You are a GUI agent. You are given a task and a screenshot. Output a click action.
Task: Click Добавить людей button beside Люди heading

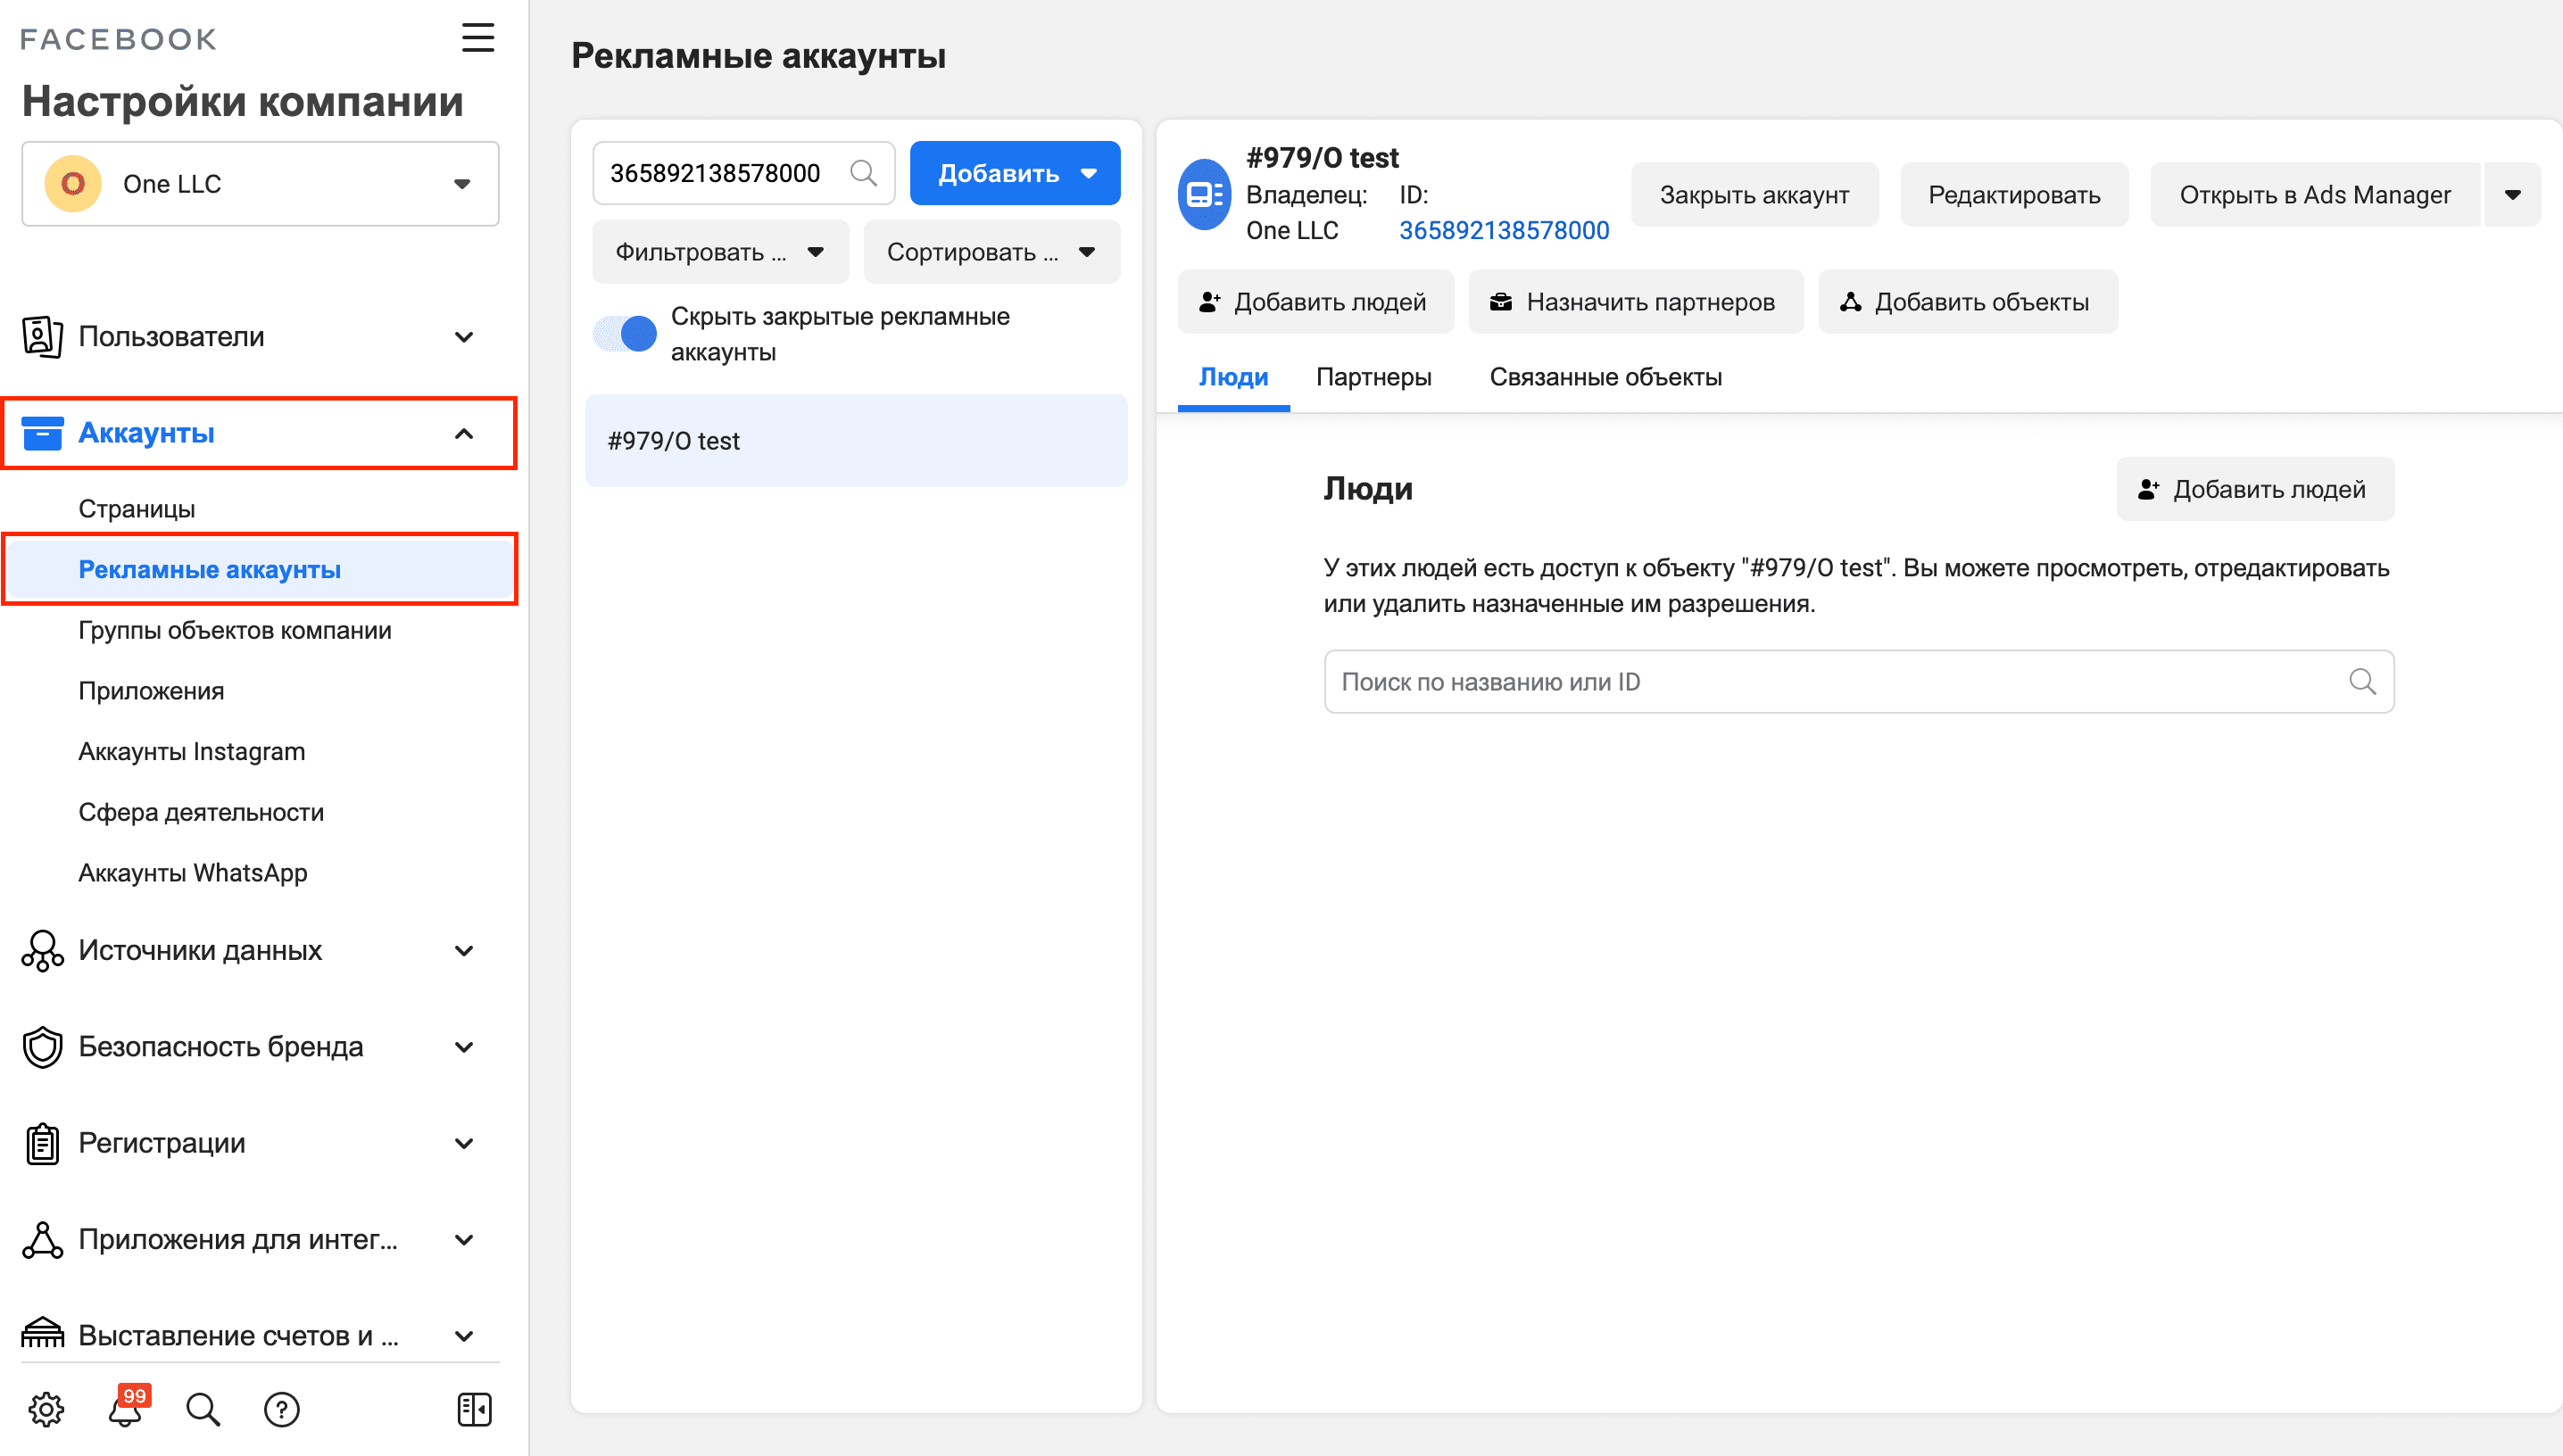[x=2254, y=490]
